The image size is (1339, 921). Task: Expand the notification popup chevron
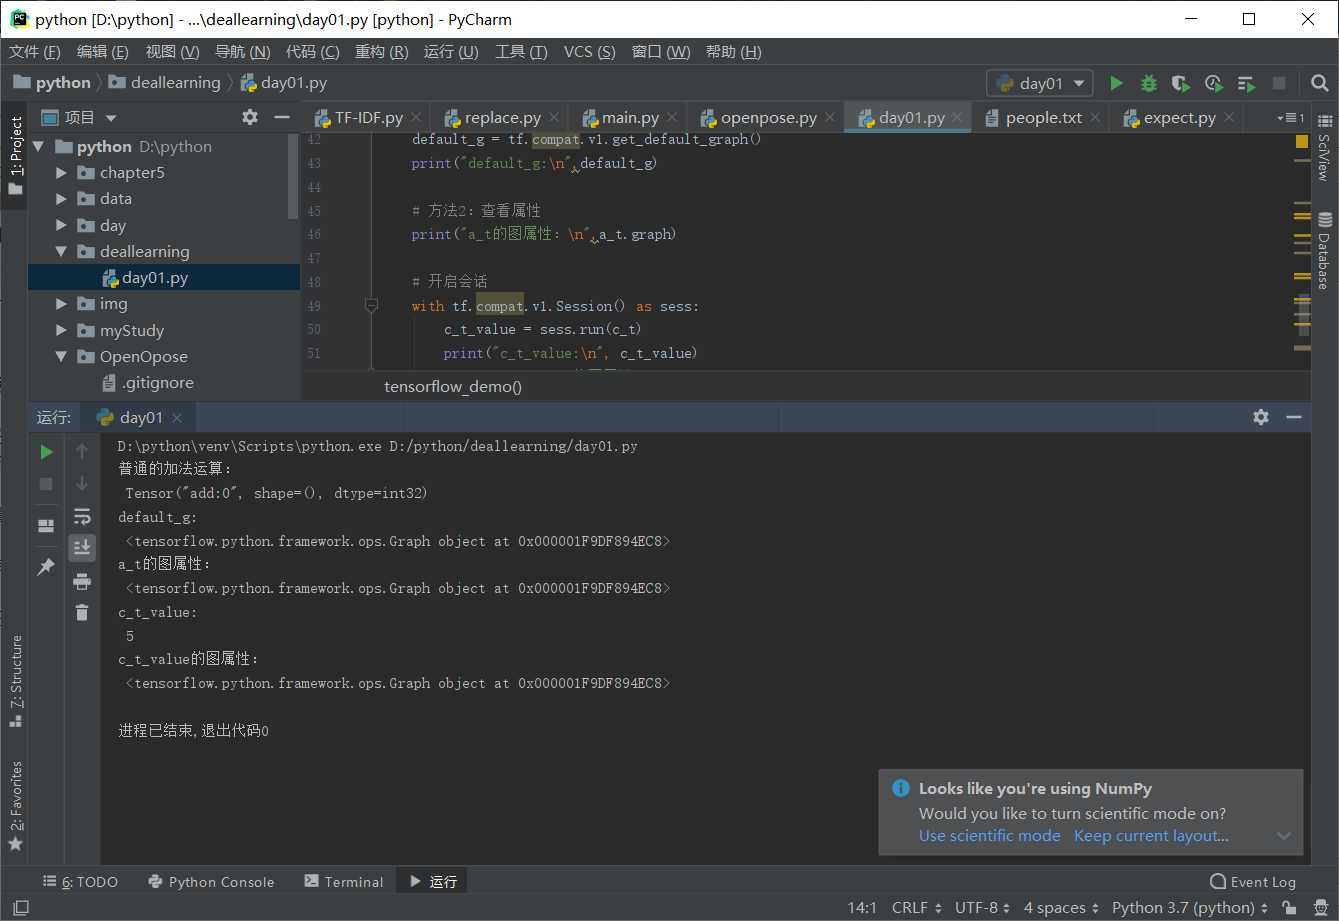point(1284,836)
